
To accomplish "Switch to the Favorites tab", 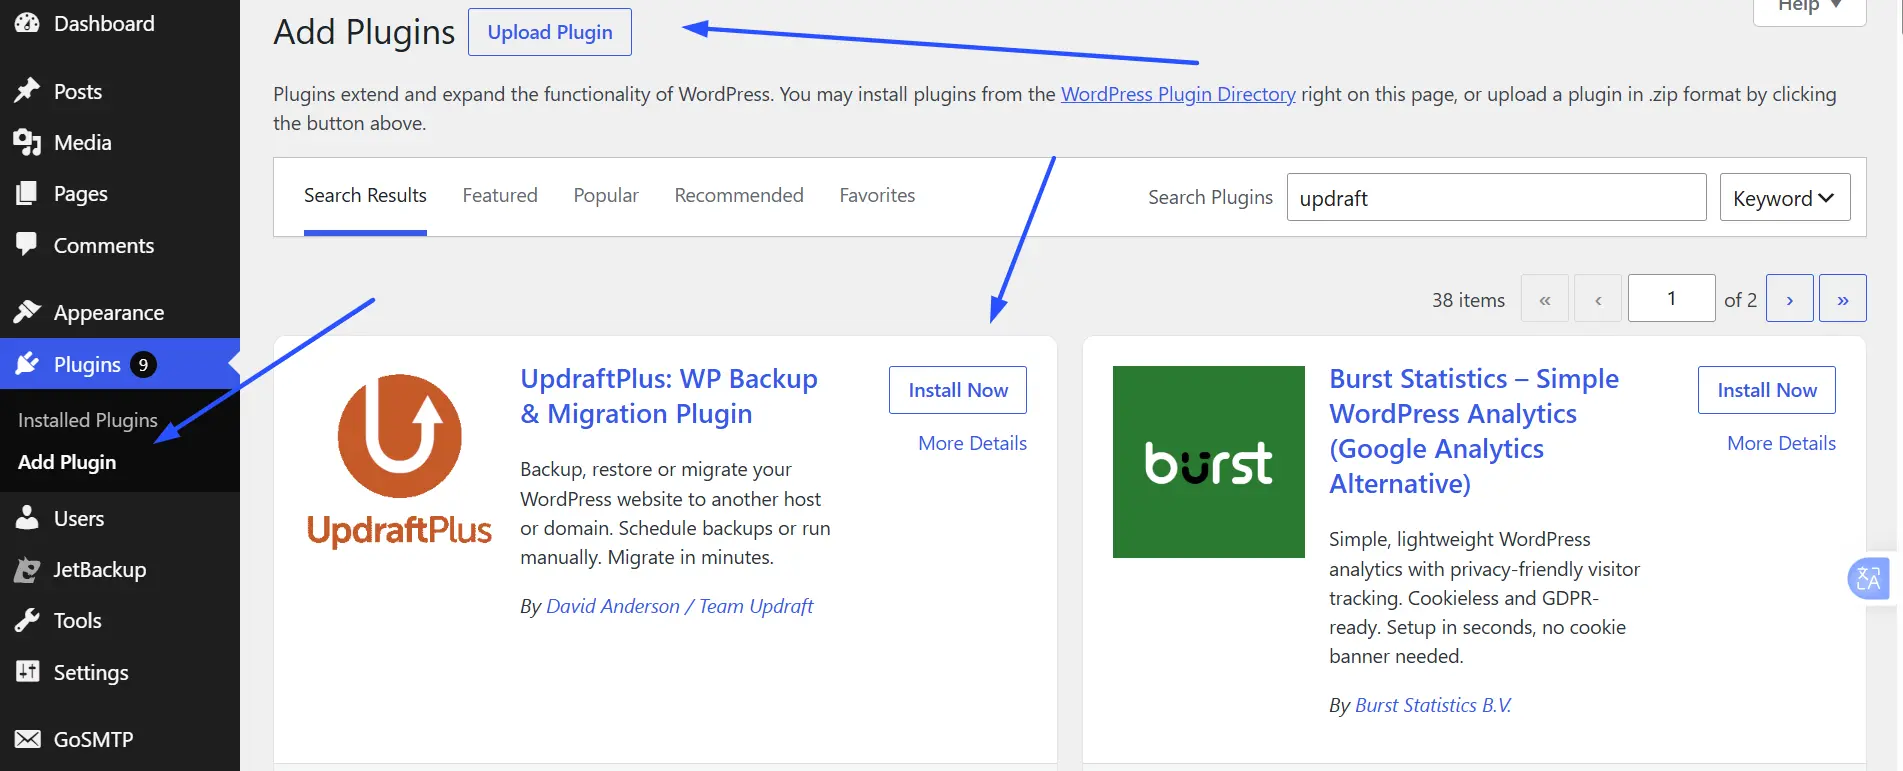I will tap(877, 195).
